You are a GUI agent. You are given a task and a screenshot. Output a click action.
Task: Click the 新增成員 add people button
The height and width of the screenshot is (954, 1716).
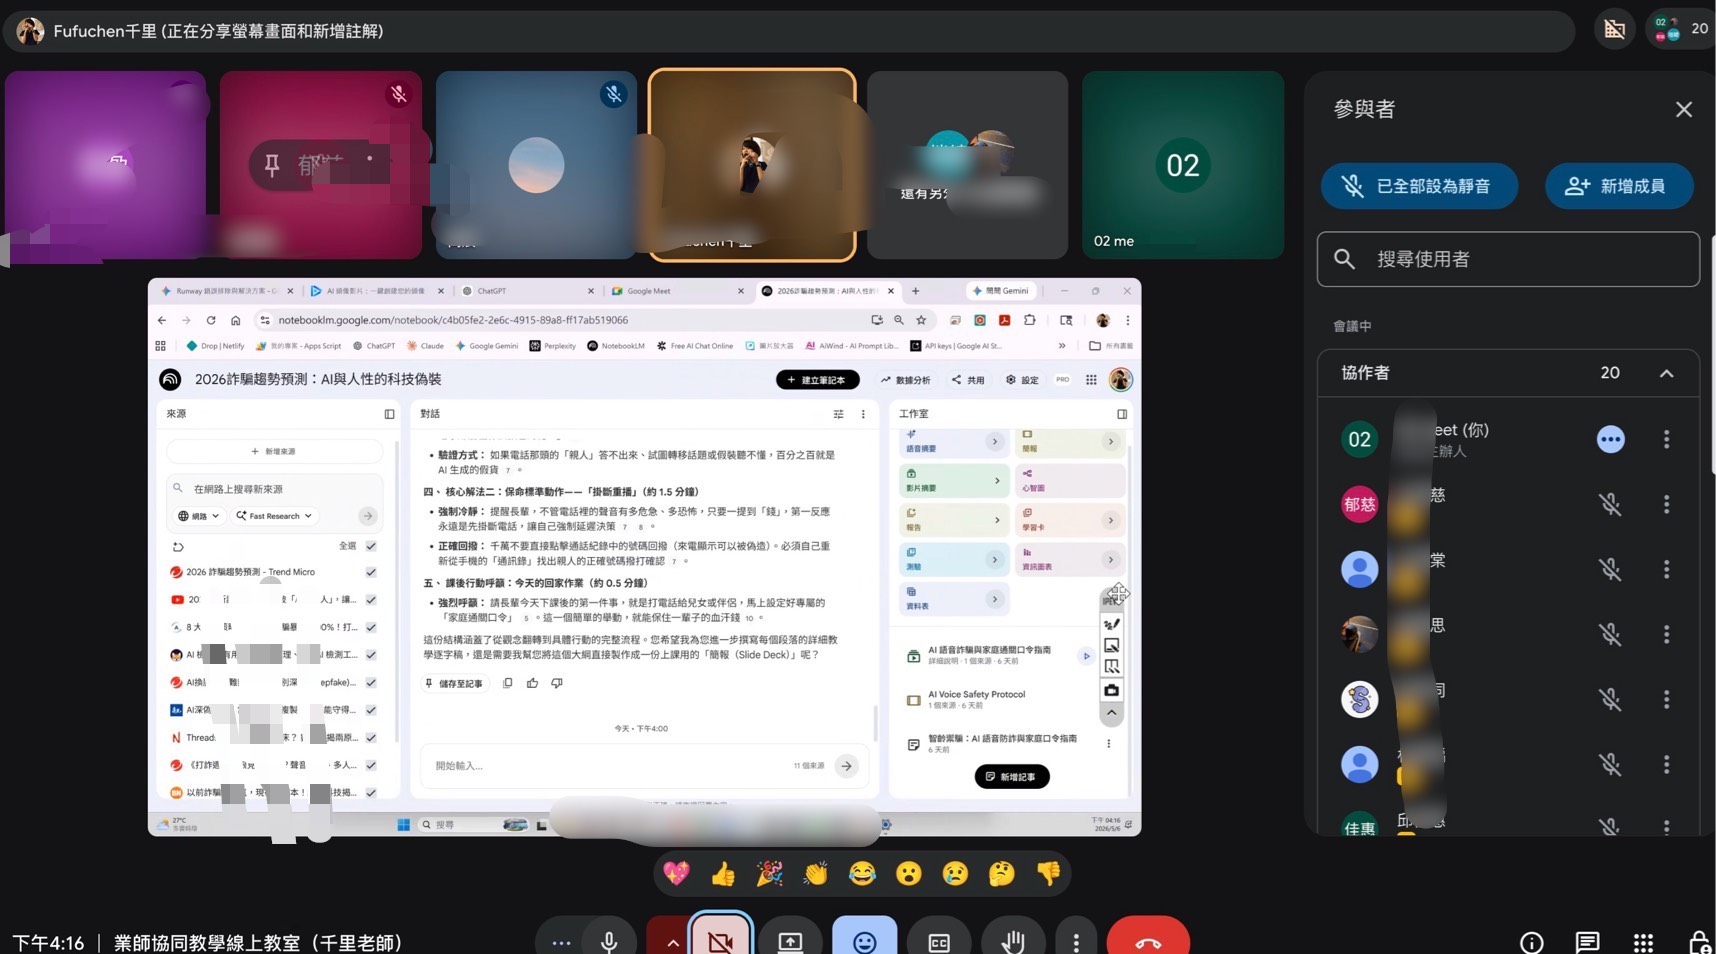click(x=1618, y=186)
